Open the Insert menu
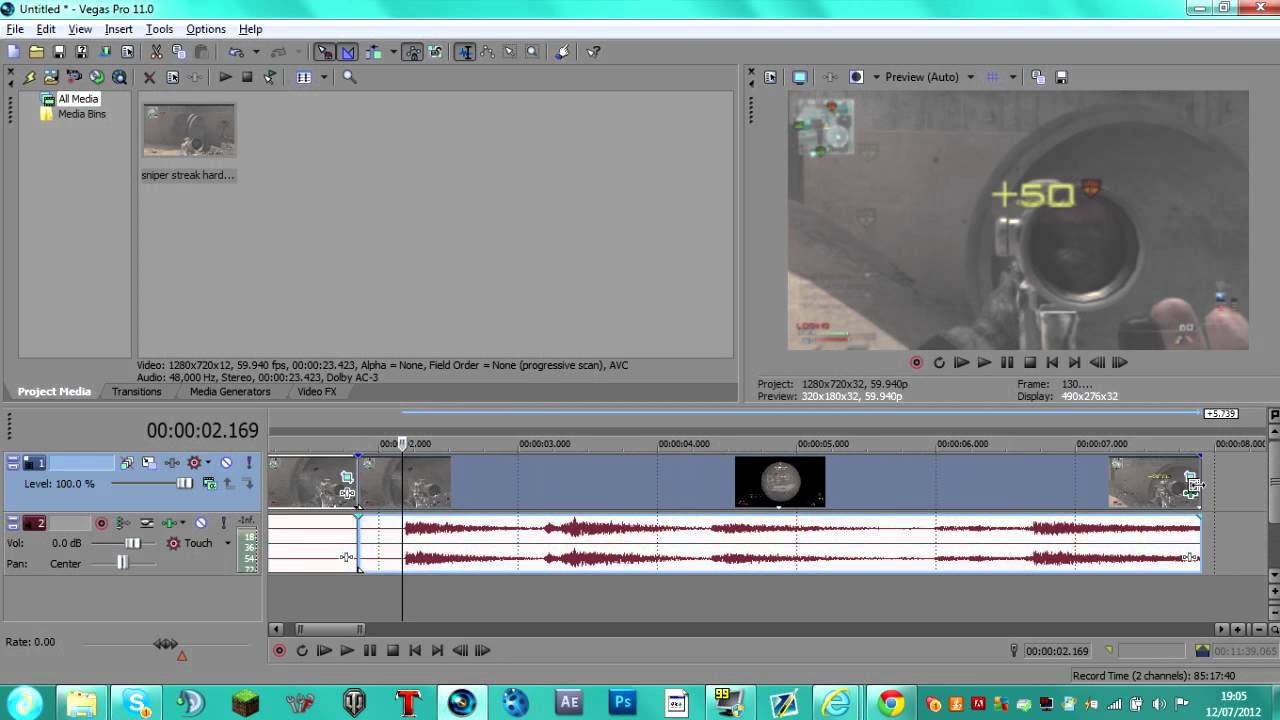 coord(118,29)
